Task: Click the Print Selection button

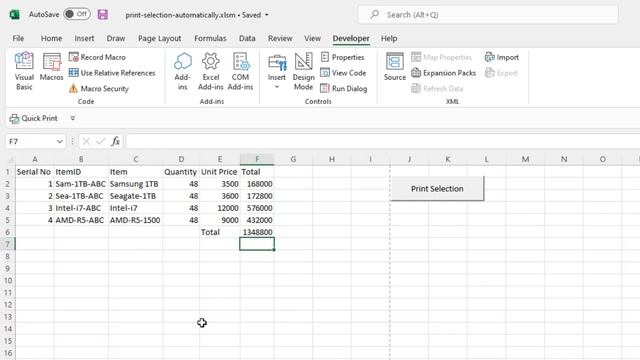Action: (437, 189)
